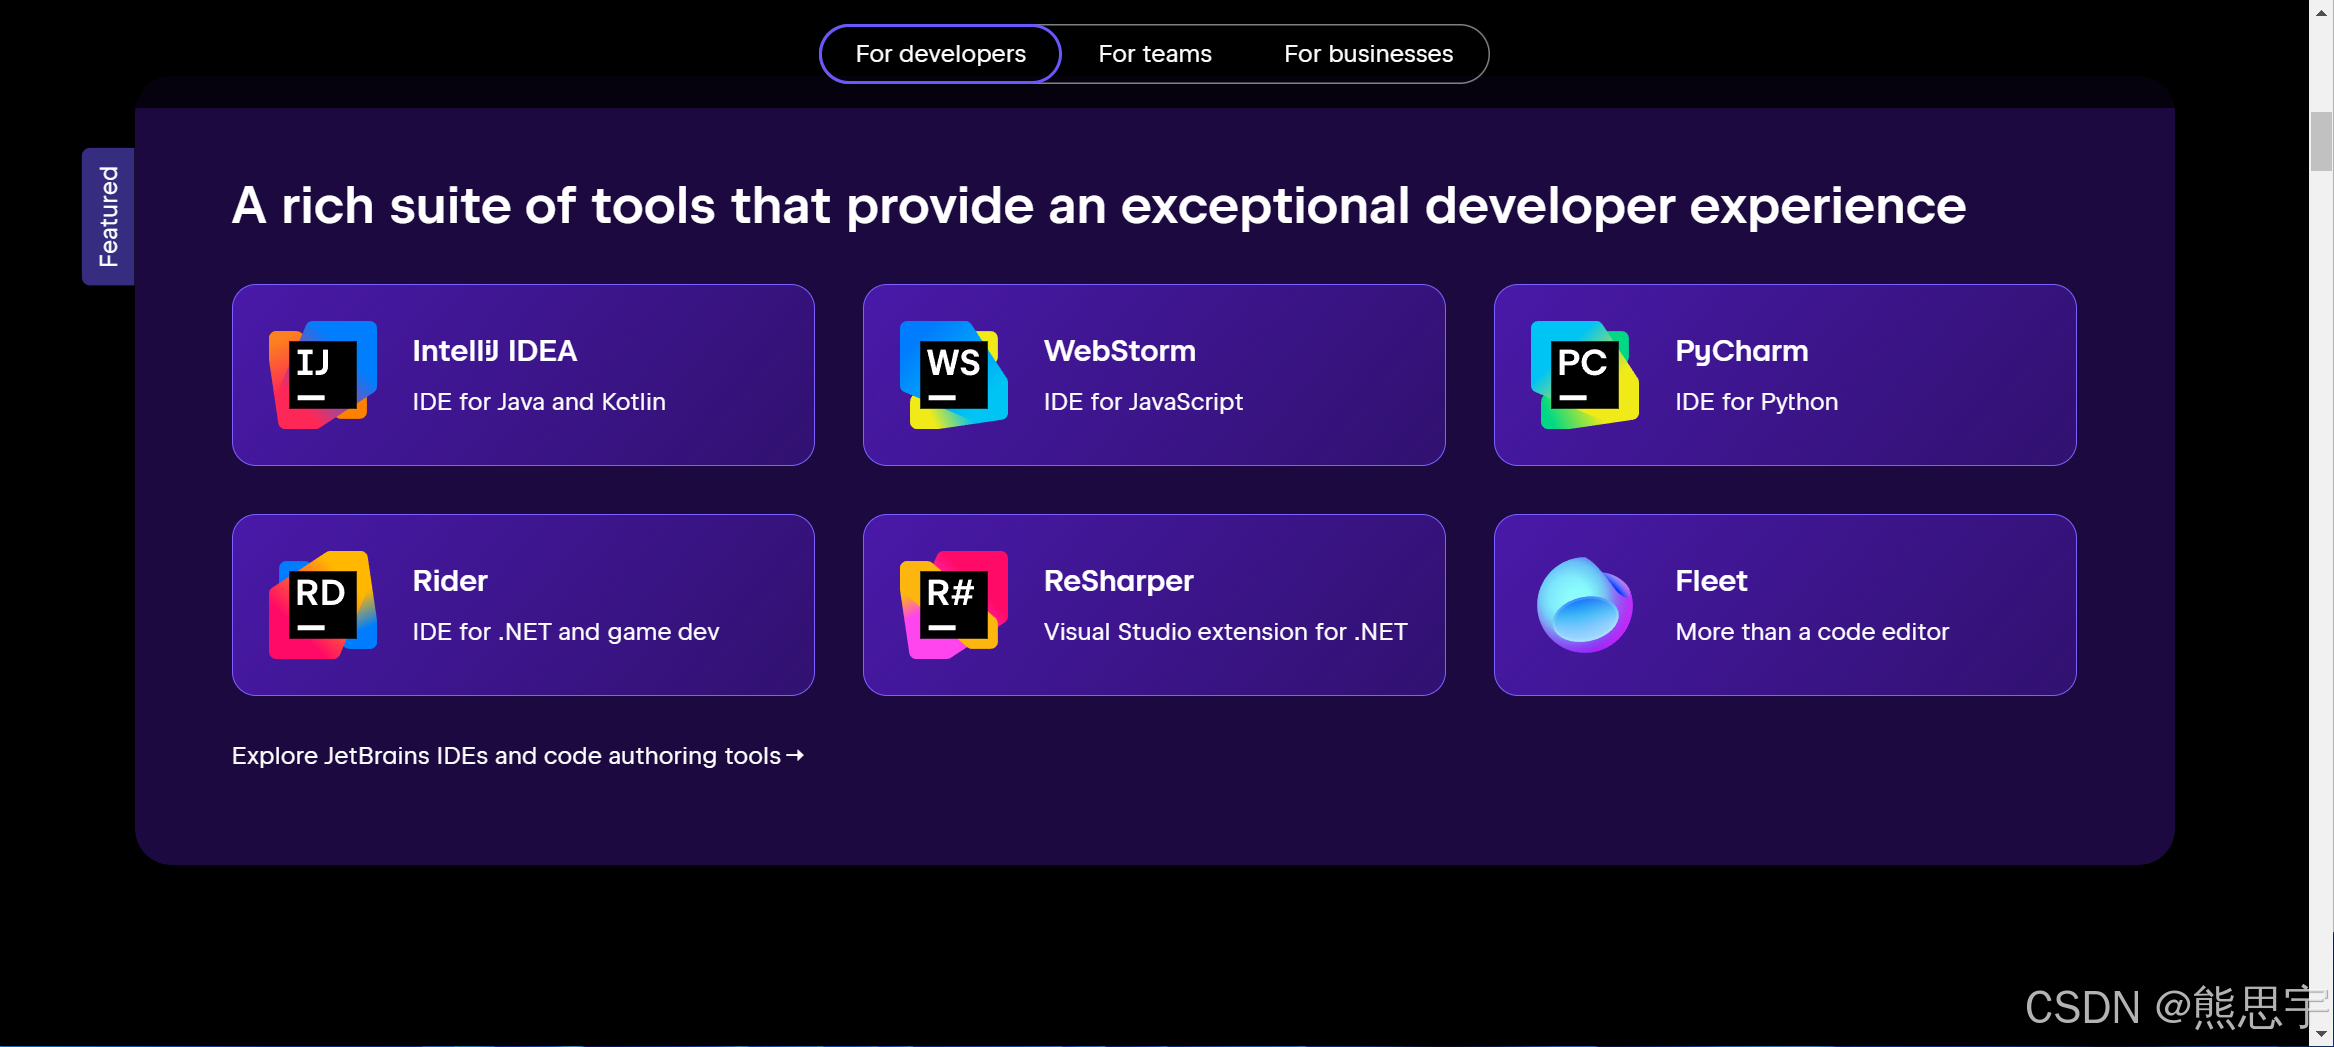Click the page scrollbar up arrow
Screen dimensions: 2334x1047
(x=2321, y=12)
